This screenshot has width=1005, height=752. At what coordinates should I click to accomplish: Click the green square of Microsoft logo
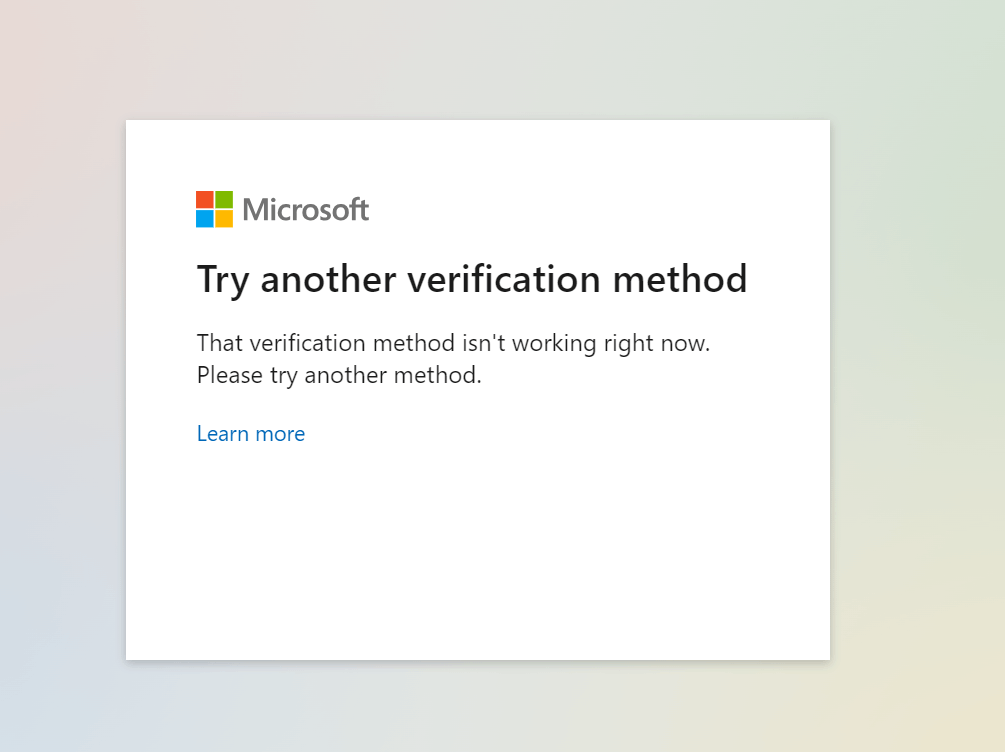pyautogui.click(x=224, y=199)
